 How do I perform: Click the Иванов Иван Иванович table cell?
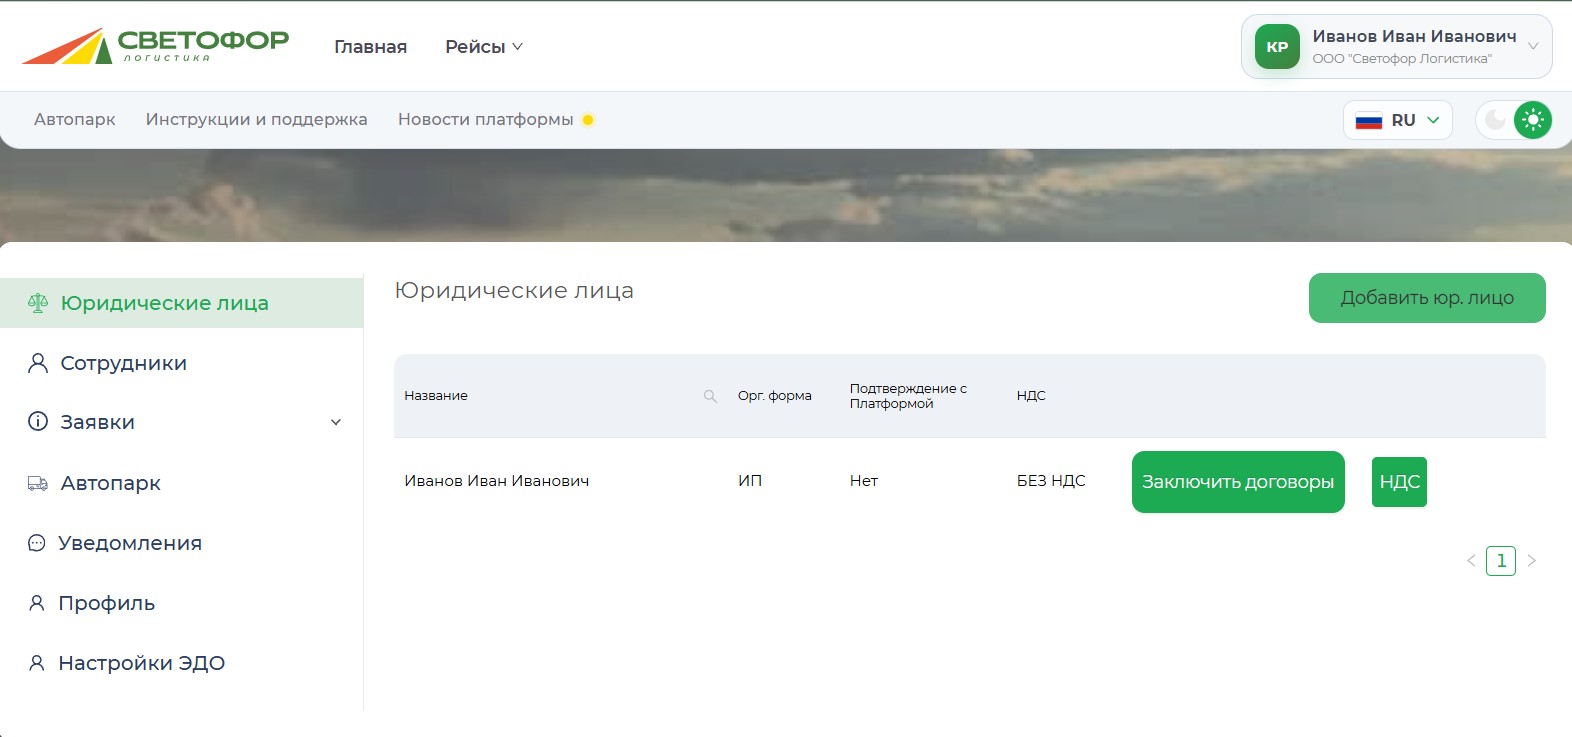[x=497, y=481]
